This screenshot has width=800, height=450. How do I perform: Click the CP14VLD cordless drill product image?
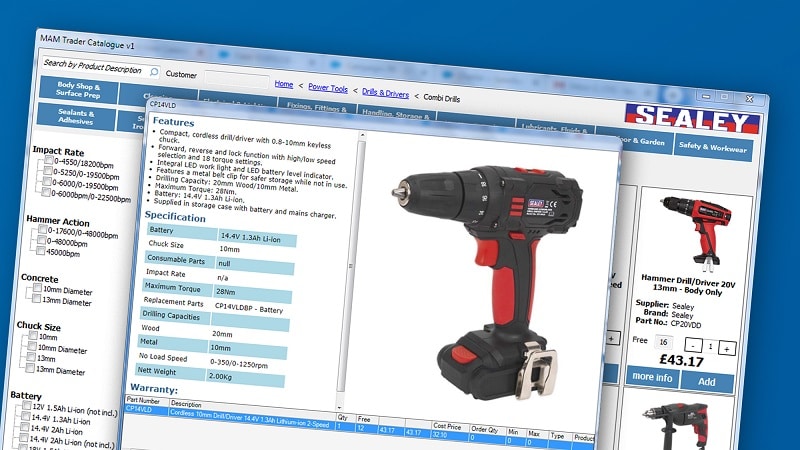click(x=487, y=280)
